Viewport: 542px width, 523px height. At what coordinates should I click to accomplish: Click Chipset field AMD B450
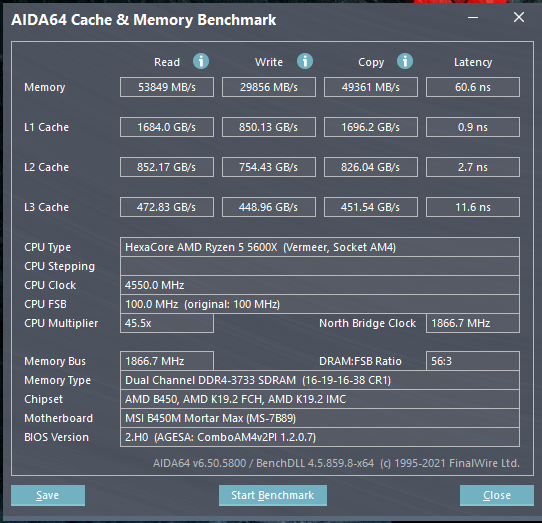pyautogui.click(x=320, y=399)
